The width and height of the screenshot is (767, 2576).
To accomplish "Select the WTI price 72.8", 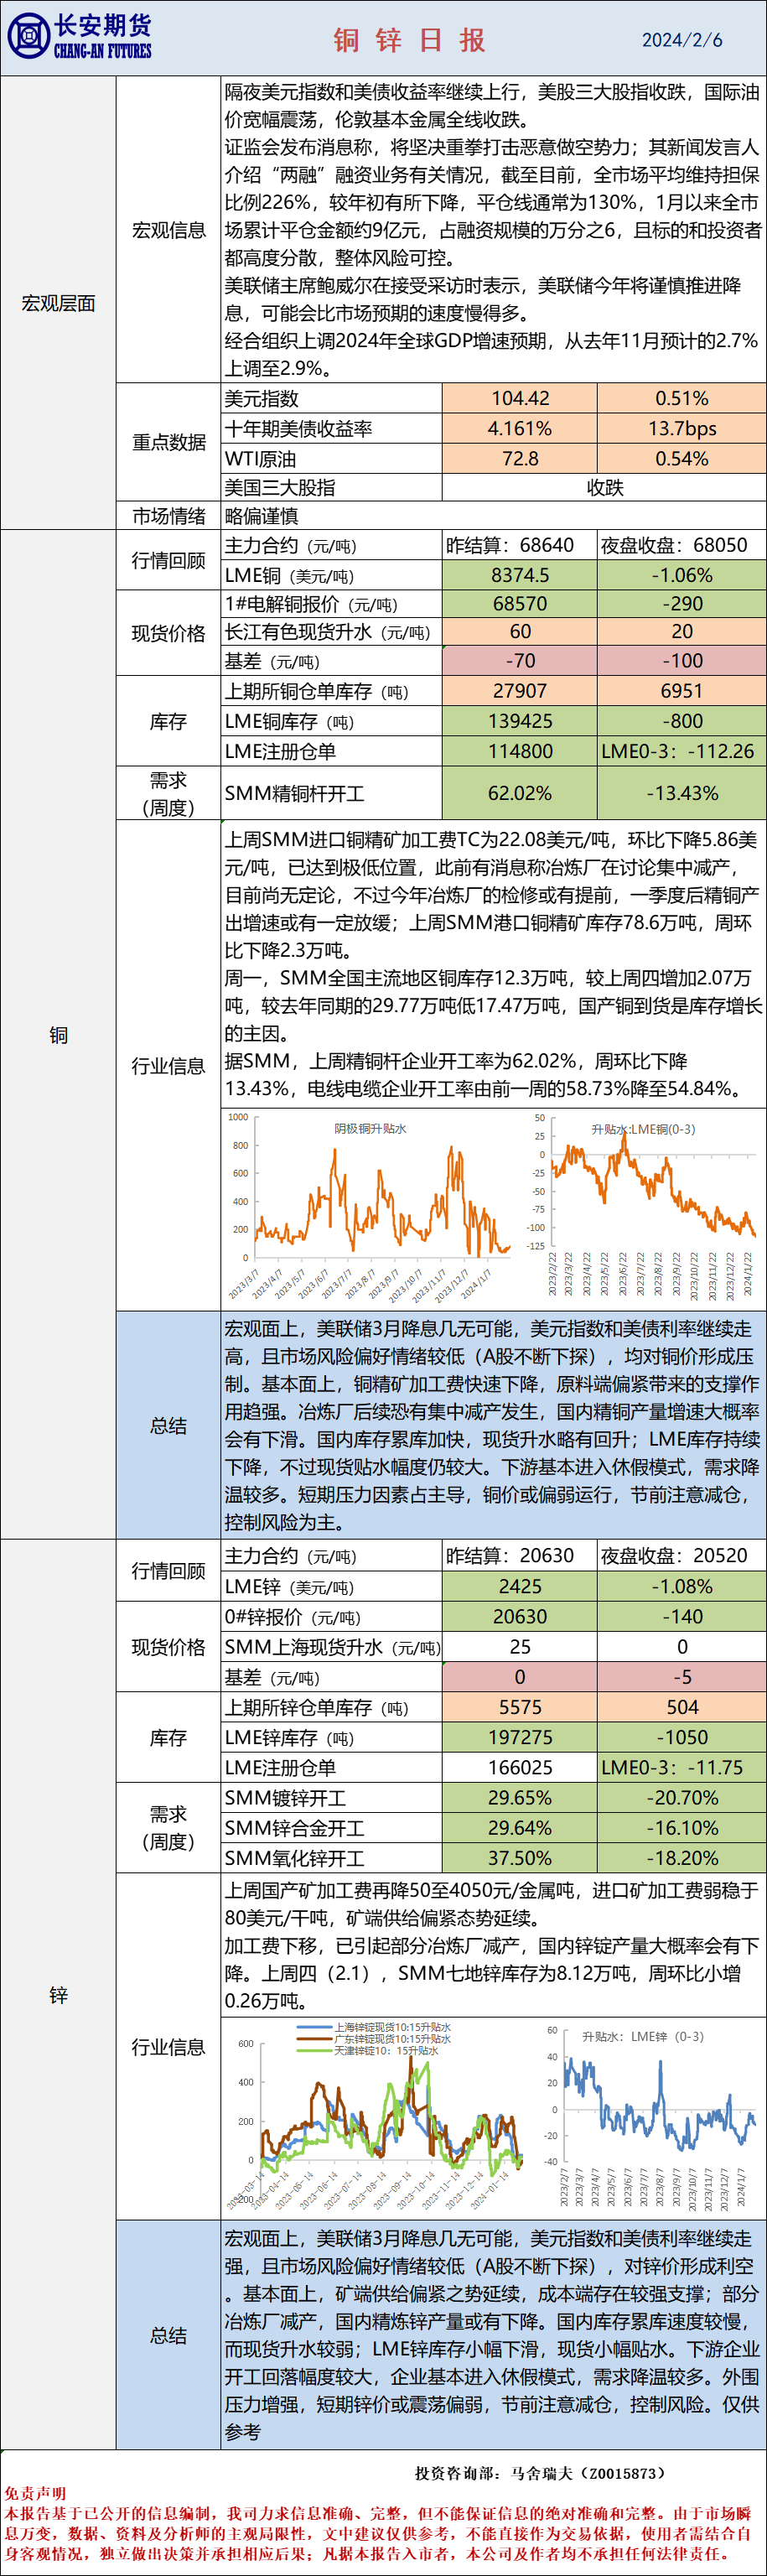I will coord(520,459).
